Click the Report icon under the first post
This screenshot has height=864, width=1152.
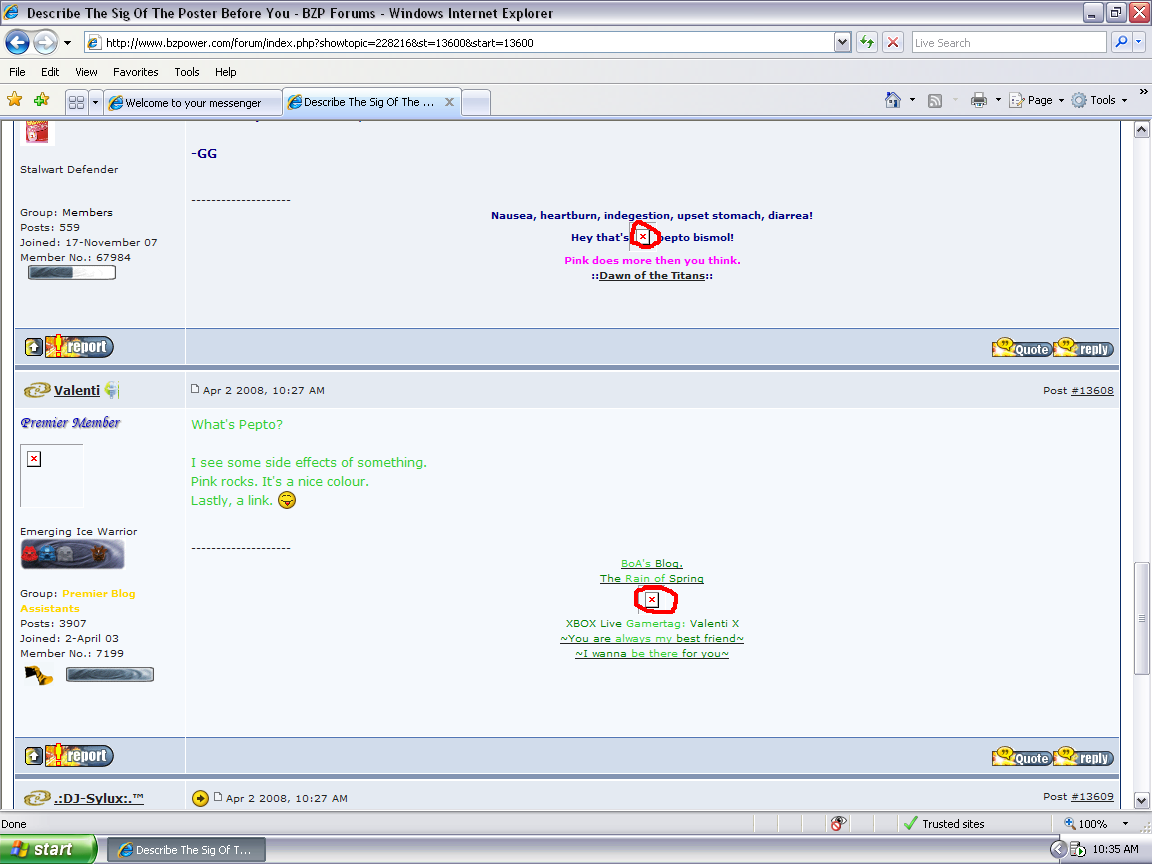(78, 346)
